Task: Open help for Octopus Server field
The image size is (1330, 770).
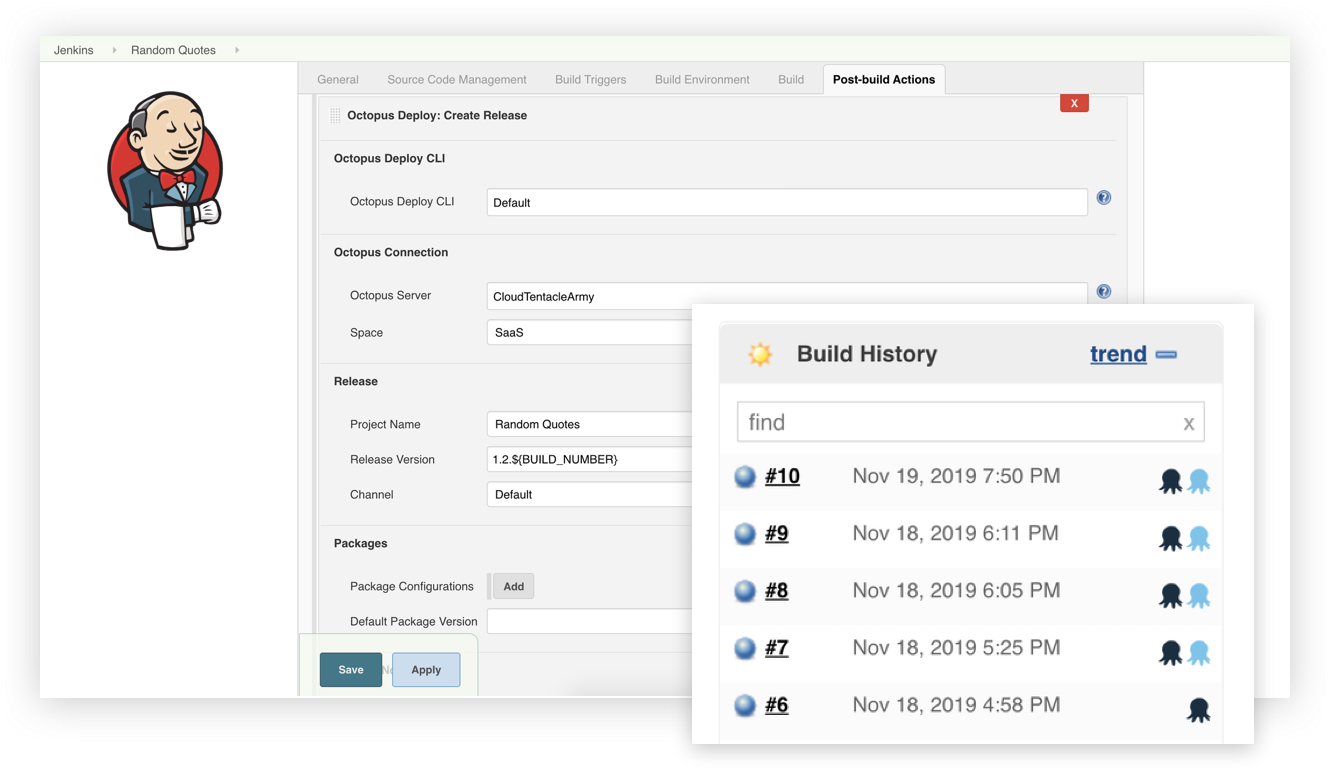Action: click(x=1104, y=292)
